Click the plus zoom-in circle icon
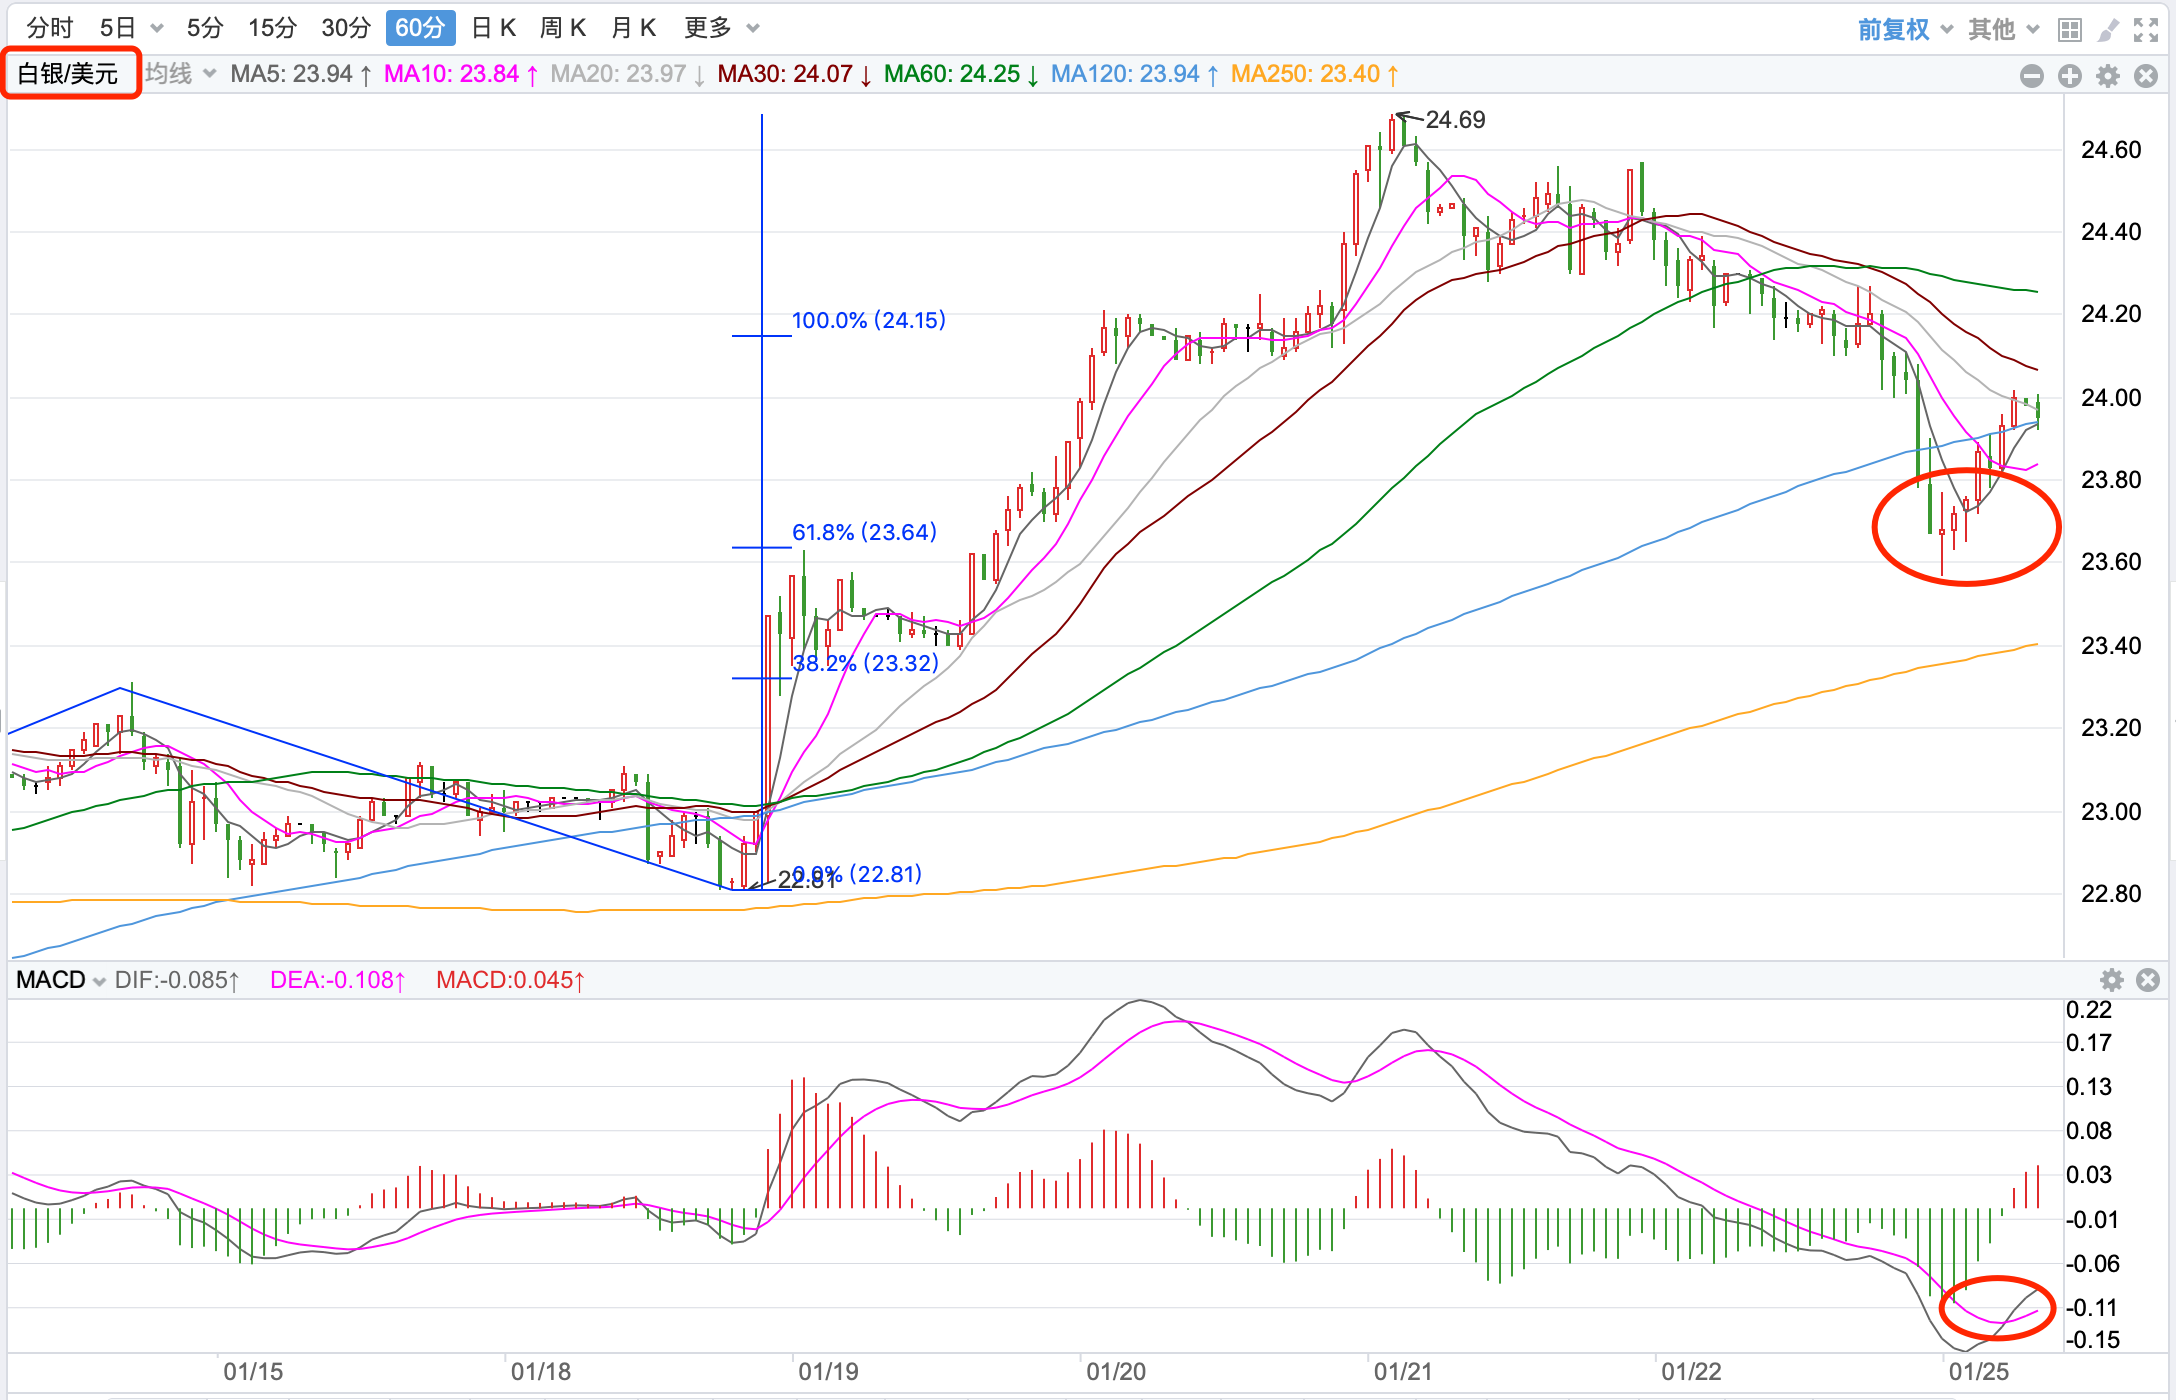The image size is (2176, 1400). coord(2069,76)
